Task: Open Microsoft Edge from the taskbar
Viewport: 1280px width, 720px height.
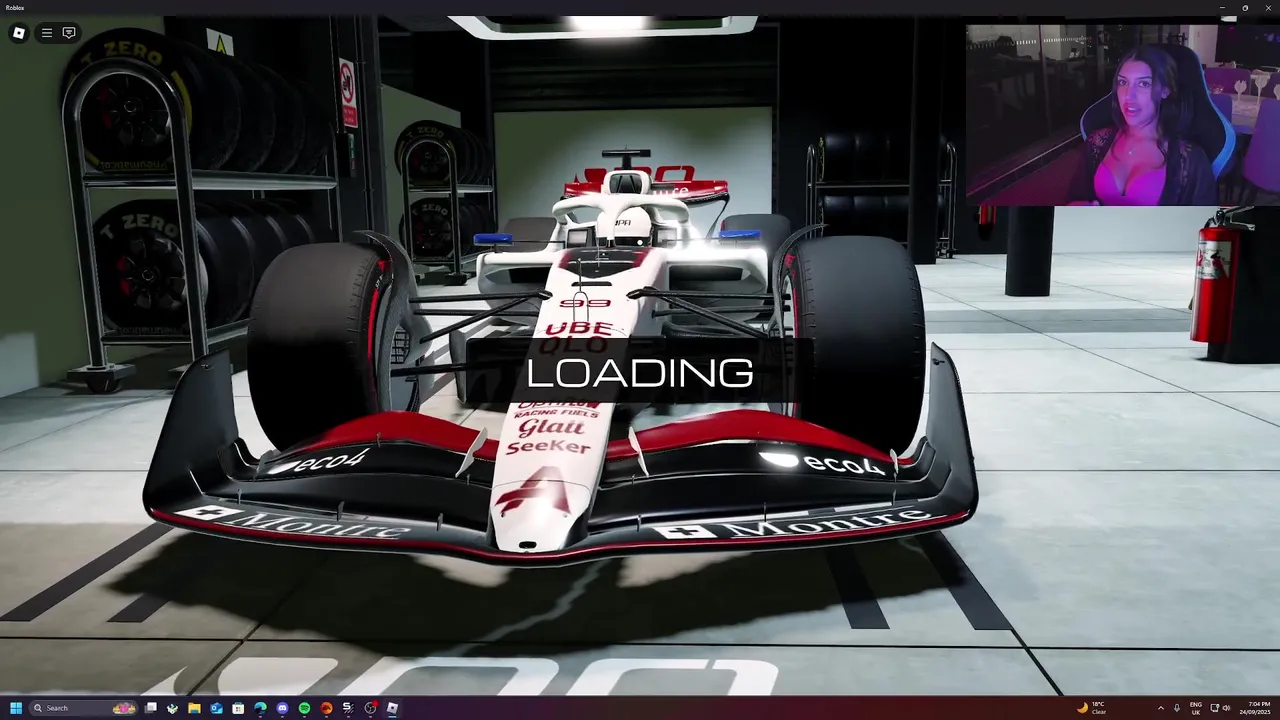Action: tap(260, 708)
